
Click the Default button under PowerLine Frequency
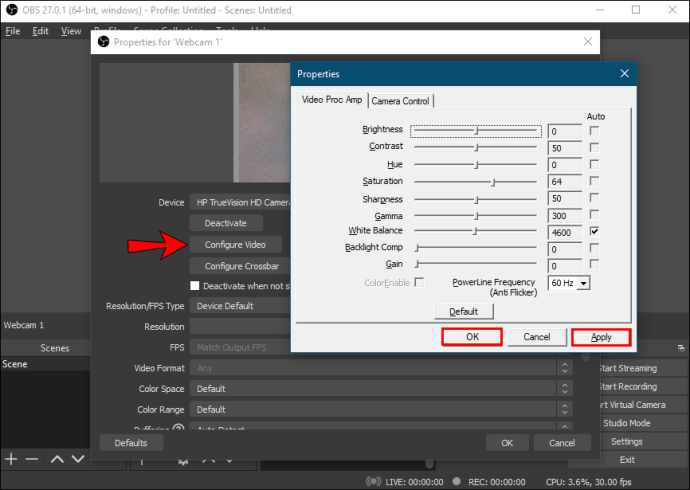click(463, 311)
